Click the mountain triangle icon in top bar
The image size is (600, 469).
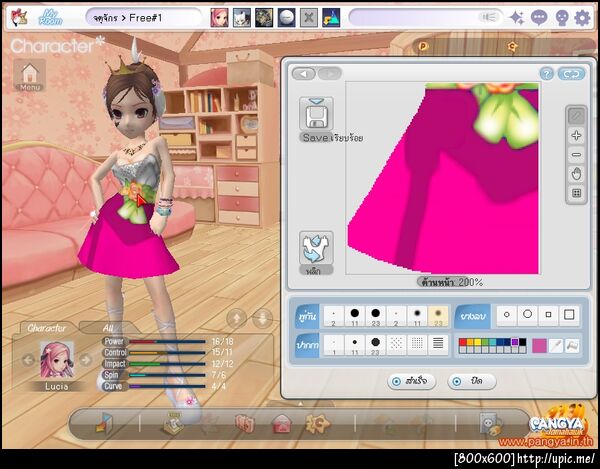click(x=331, y=18)
